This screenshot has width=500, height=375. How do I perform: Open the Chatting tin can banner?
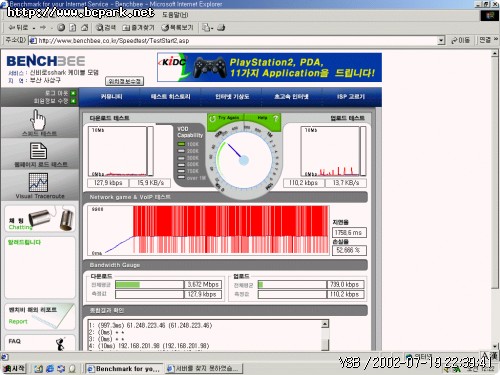40,219
